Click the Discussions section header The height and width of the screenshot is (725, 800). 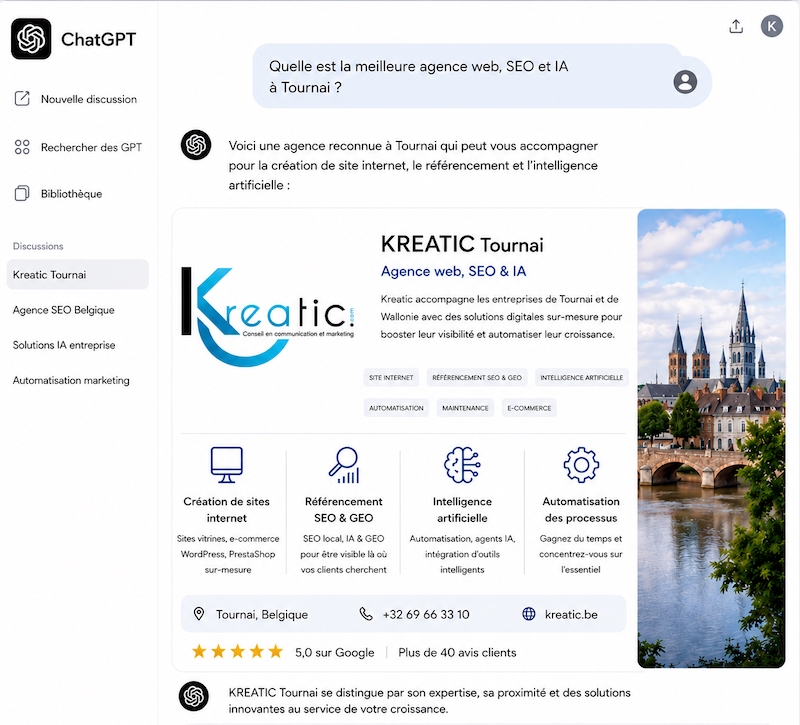point(38,246)
